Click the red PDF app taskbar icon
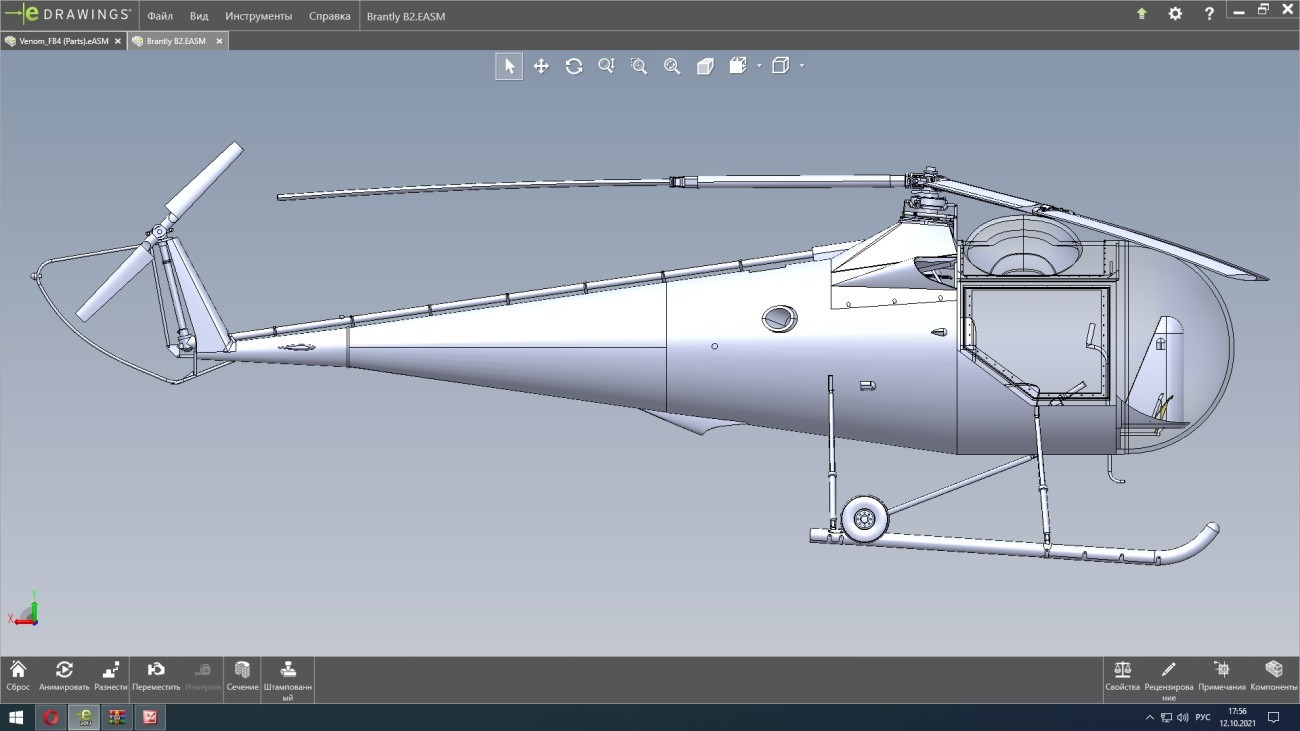 point(150,717)
